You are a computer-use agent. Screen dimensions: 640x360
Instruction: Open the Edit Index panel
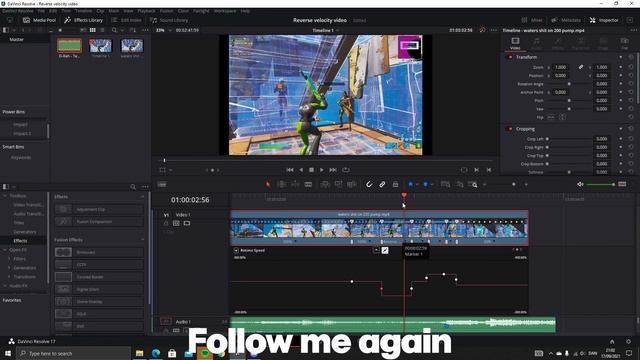(126, 20)
